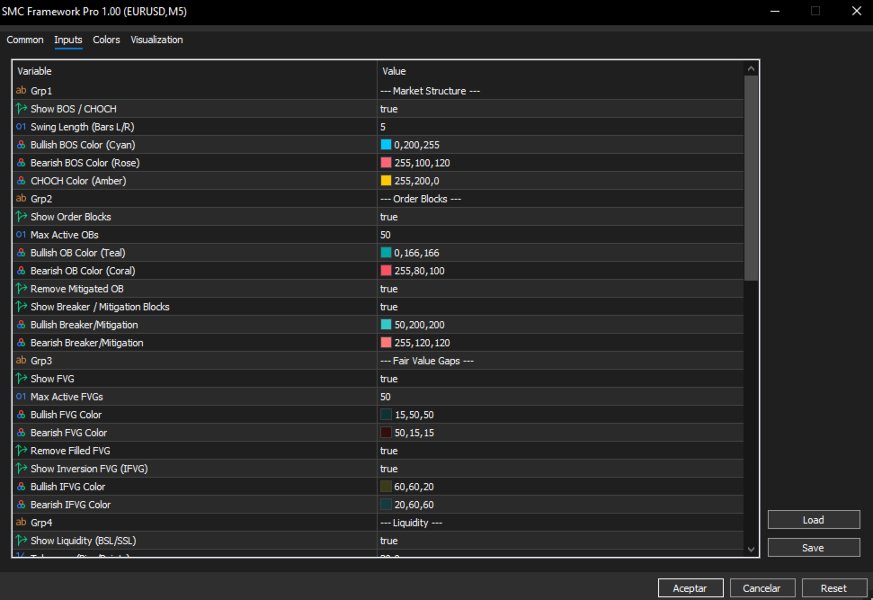
Task: Click the '--- Fair Value Gaps ---' value
Action: [427, 361]
